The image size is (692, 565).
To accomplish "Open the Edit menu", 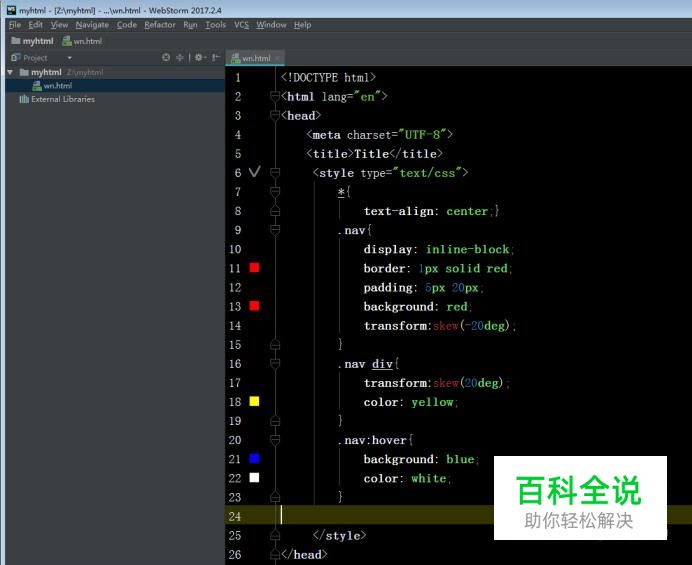I will [35, 25].
